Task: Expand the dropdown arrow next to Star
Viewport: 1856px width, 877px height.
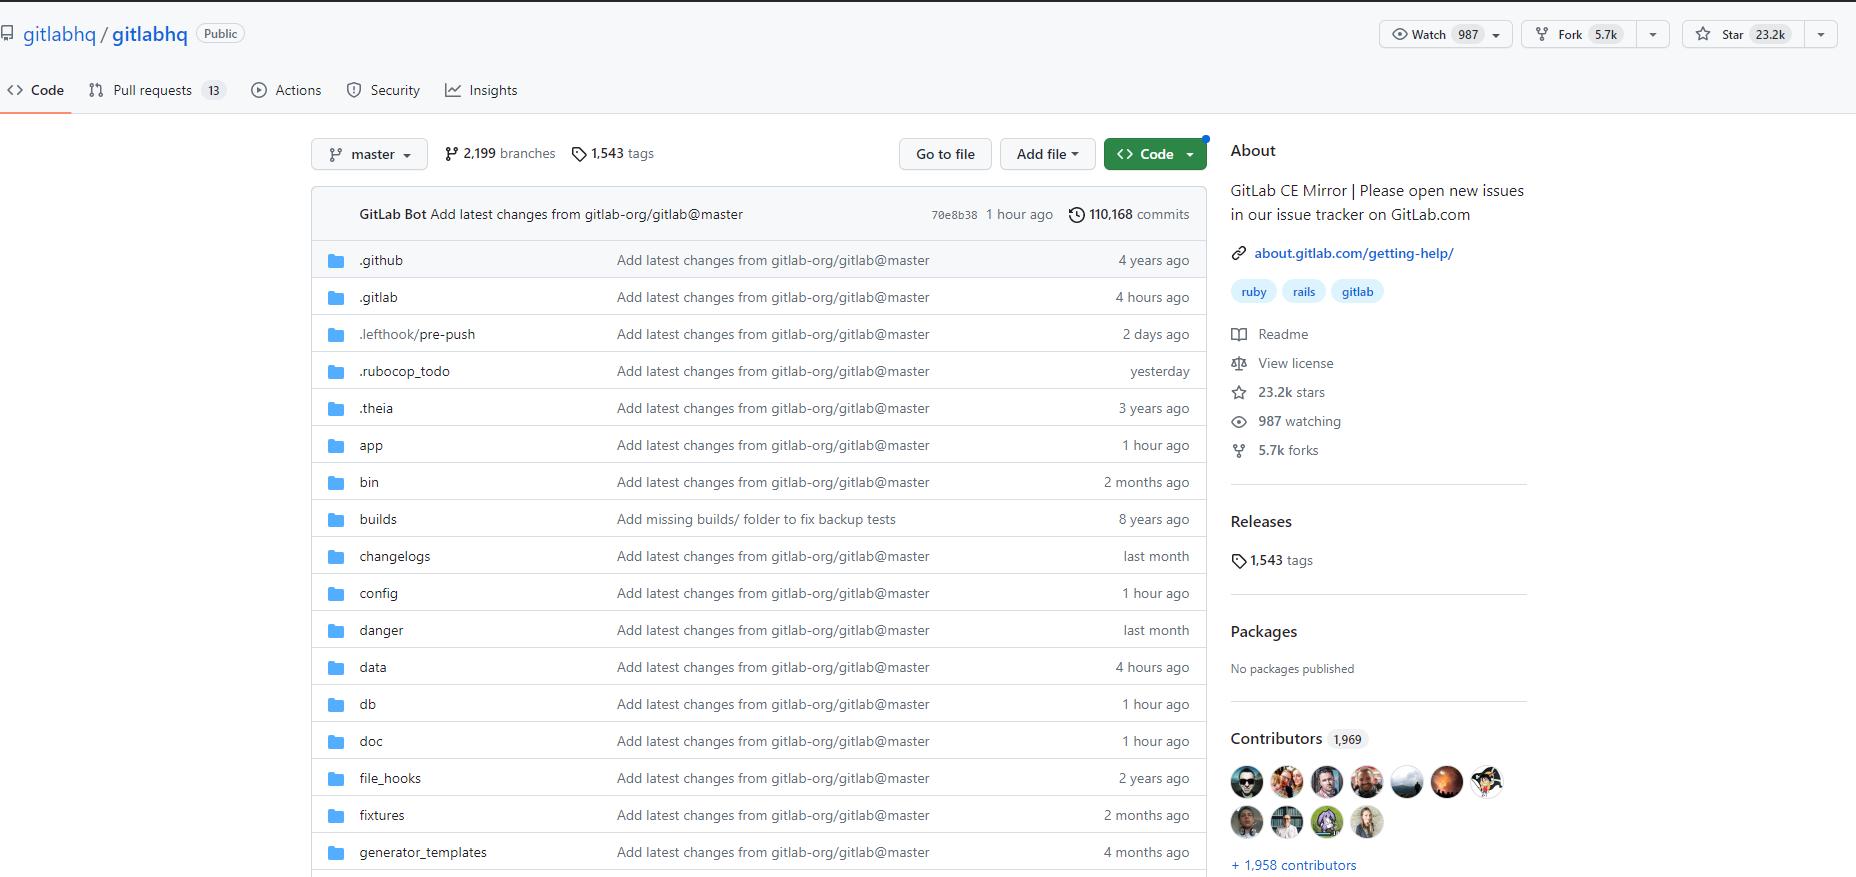Action: pos(1821,34)
